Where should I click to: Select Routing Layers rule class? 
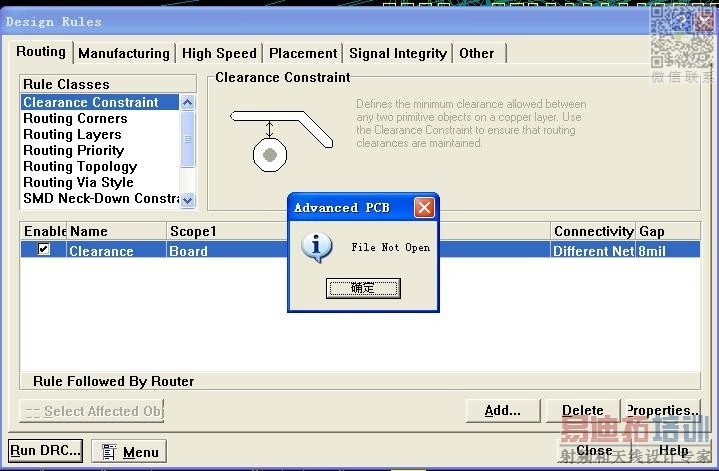100,134
